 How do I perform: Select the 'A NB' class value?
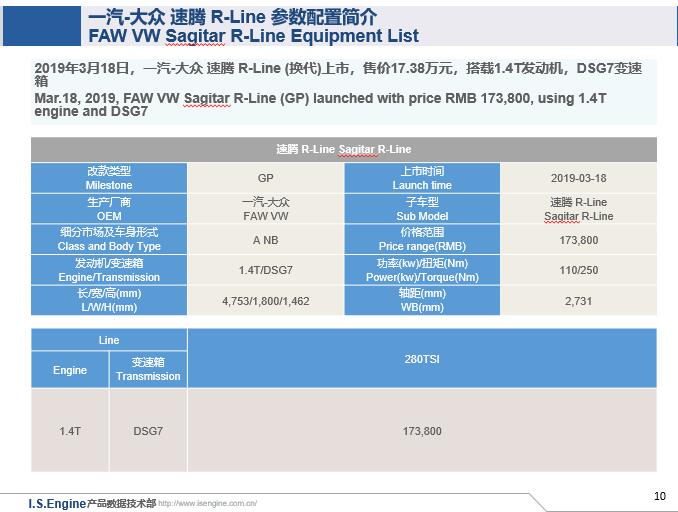(x=265, y=240)
